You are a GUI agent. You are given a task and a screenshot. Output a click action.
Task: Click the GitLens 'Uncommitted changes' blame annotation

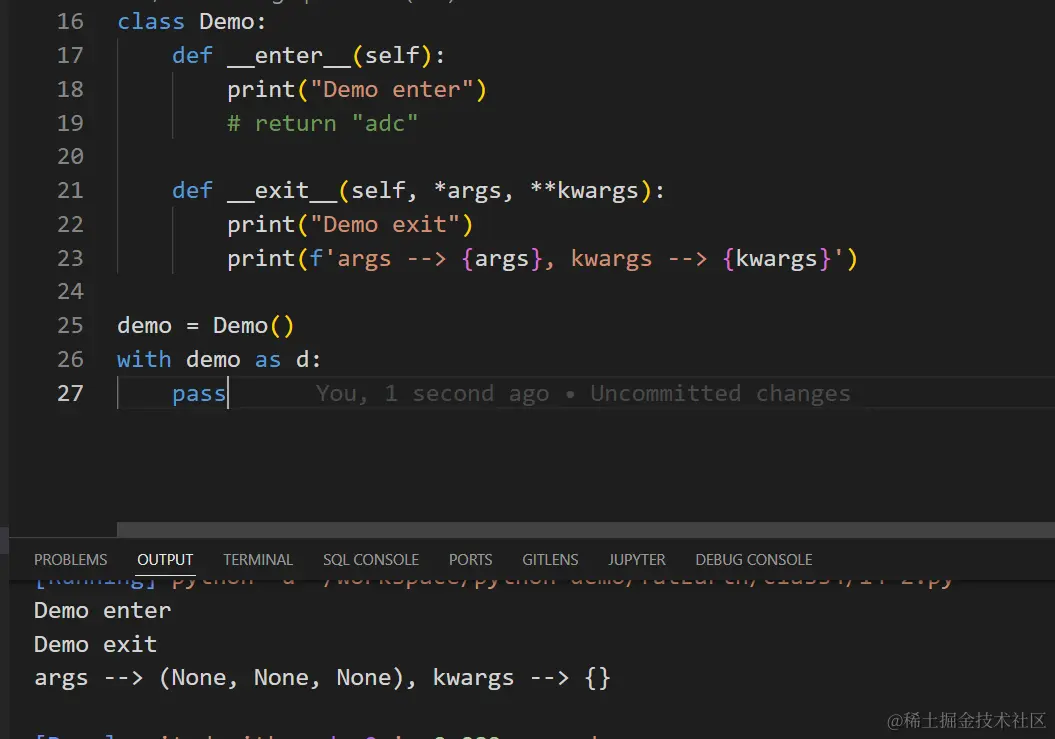583,393
